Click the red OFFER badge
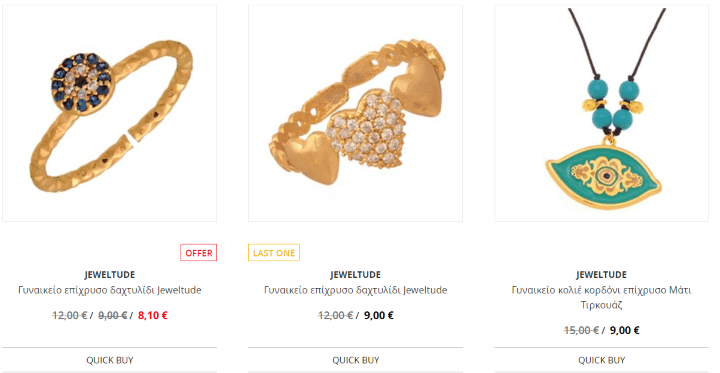 click(x=198, y=253)
